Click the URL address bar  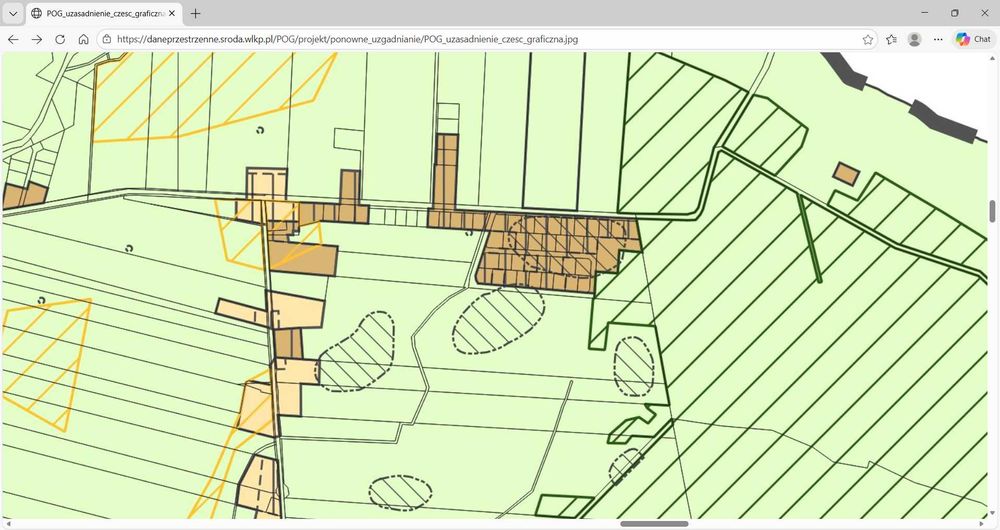tap(485, 39)
